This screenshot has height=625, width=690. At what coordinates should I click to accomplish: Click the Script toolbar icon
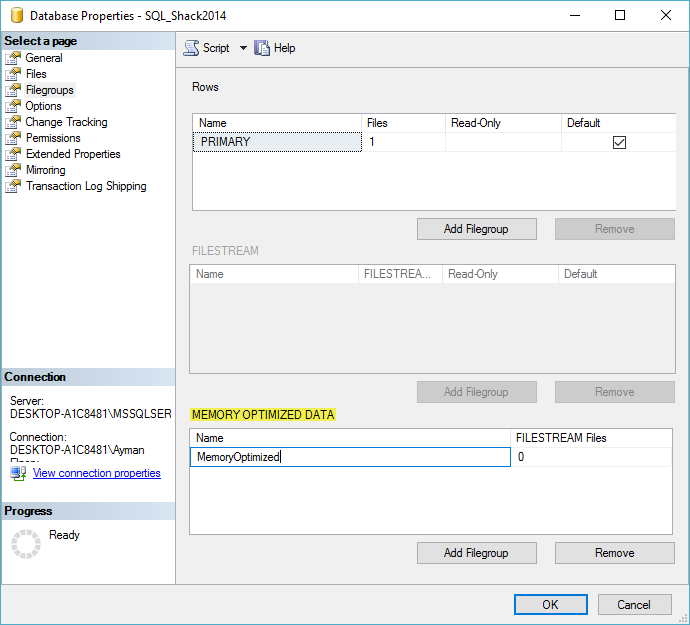[x=191, y=48]
